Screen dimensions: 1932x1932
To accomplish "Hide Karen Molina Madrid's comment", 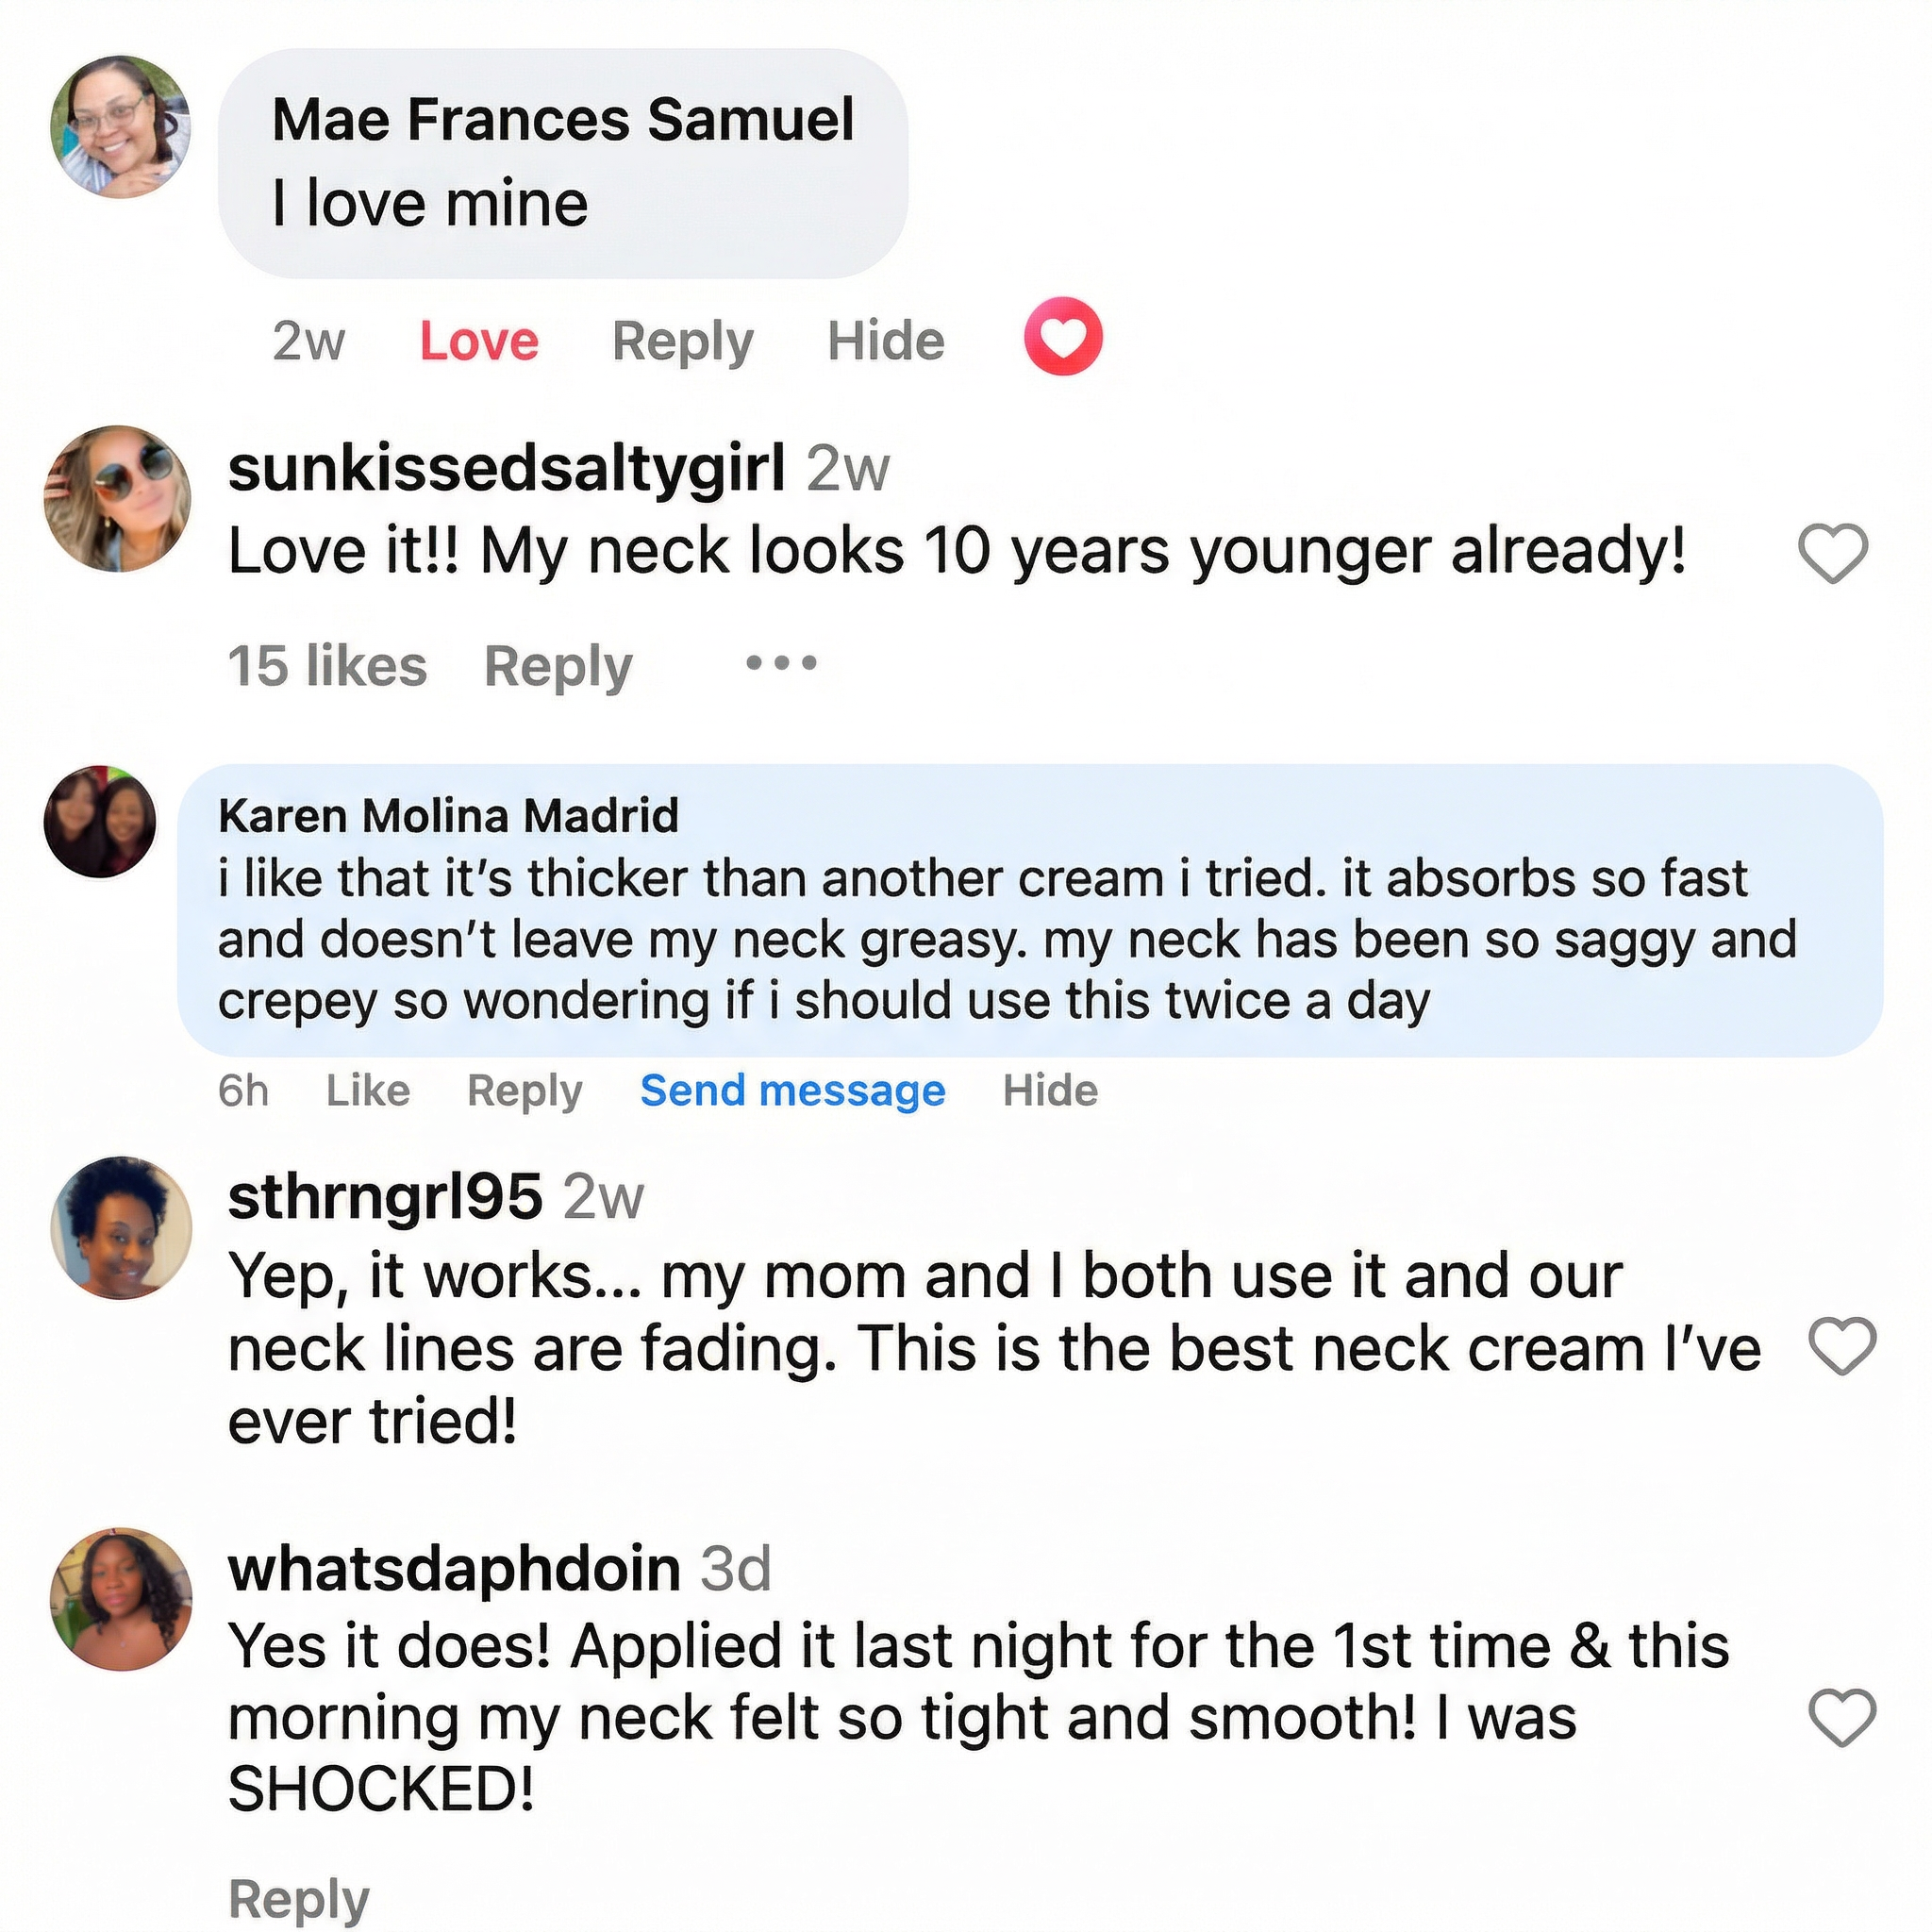I will pos(1050,1090).
